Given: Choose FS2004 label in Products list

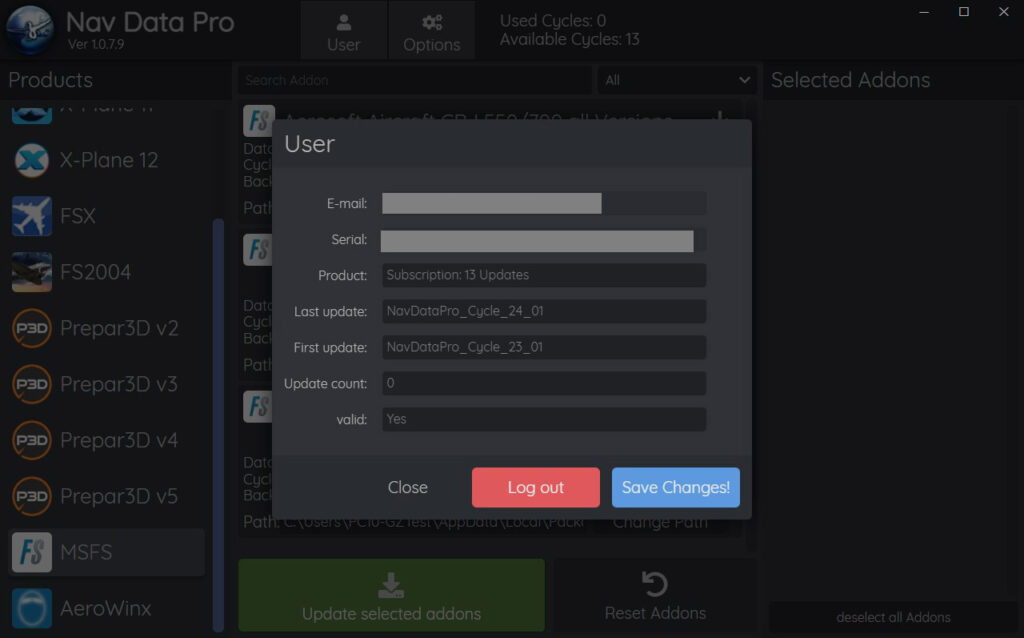Looking at the screenshot, I should pyautogui.click(x=95, y=272).
